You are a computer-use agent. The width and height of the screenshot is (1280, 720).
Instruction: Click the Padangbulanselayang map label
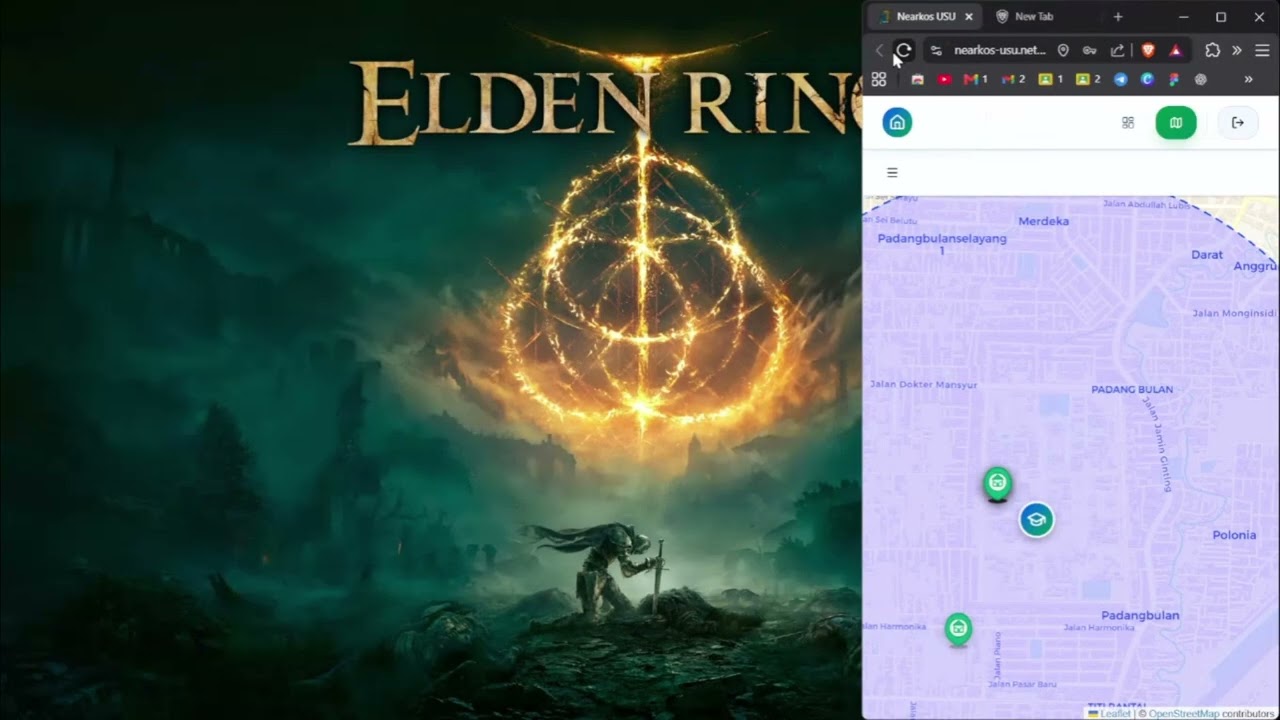tap(942, 244)
